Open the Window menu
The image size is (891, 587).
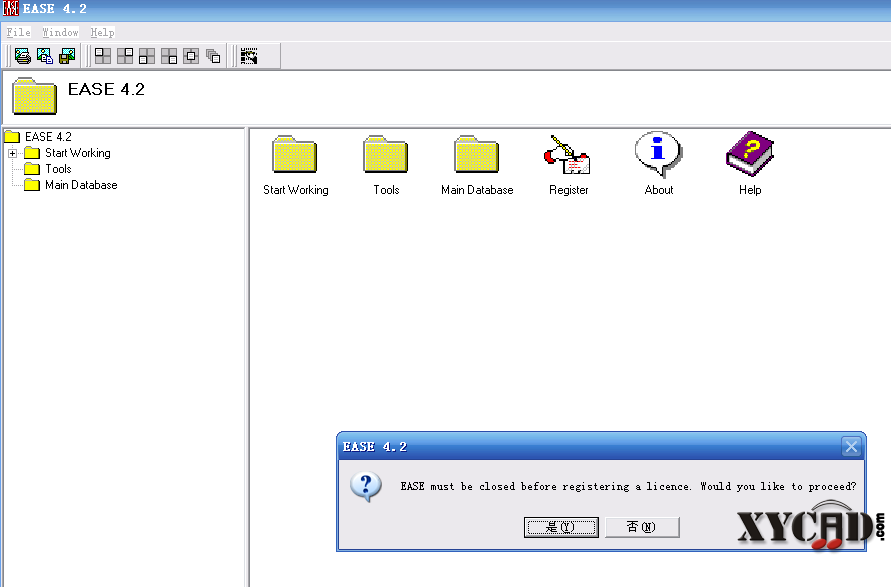[60, 32]
